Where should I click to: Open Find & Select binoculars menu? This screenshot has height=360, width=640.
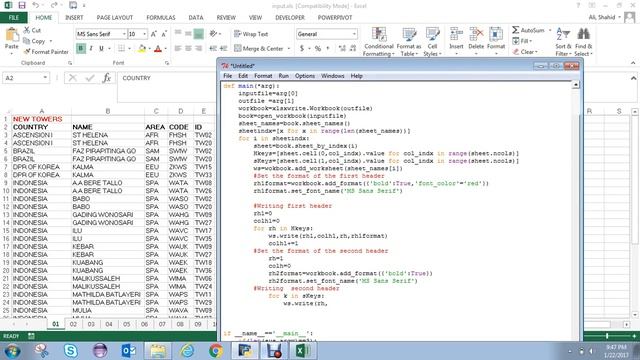click(x=583, y=42)
